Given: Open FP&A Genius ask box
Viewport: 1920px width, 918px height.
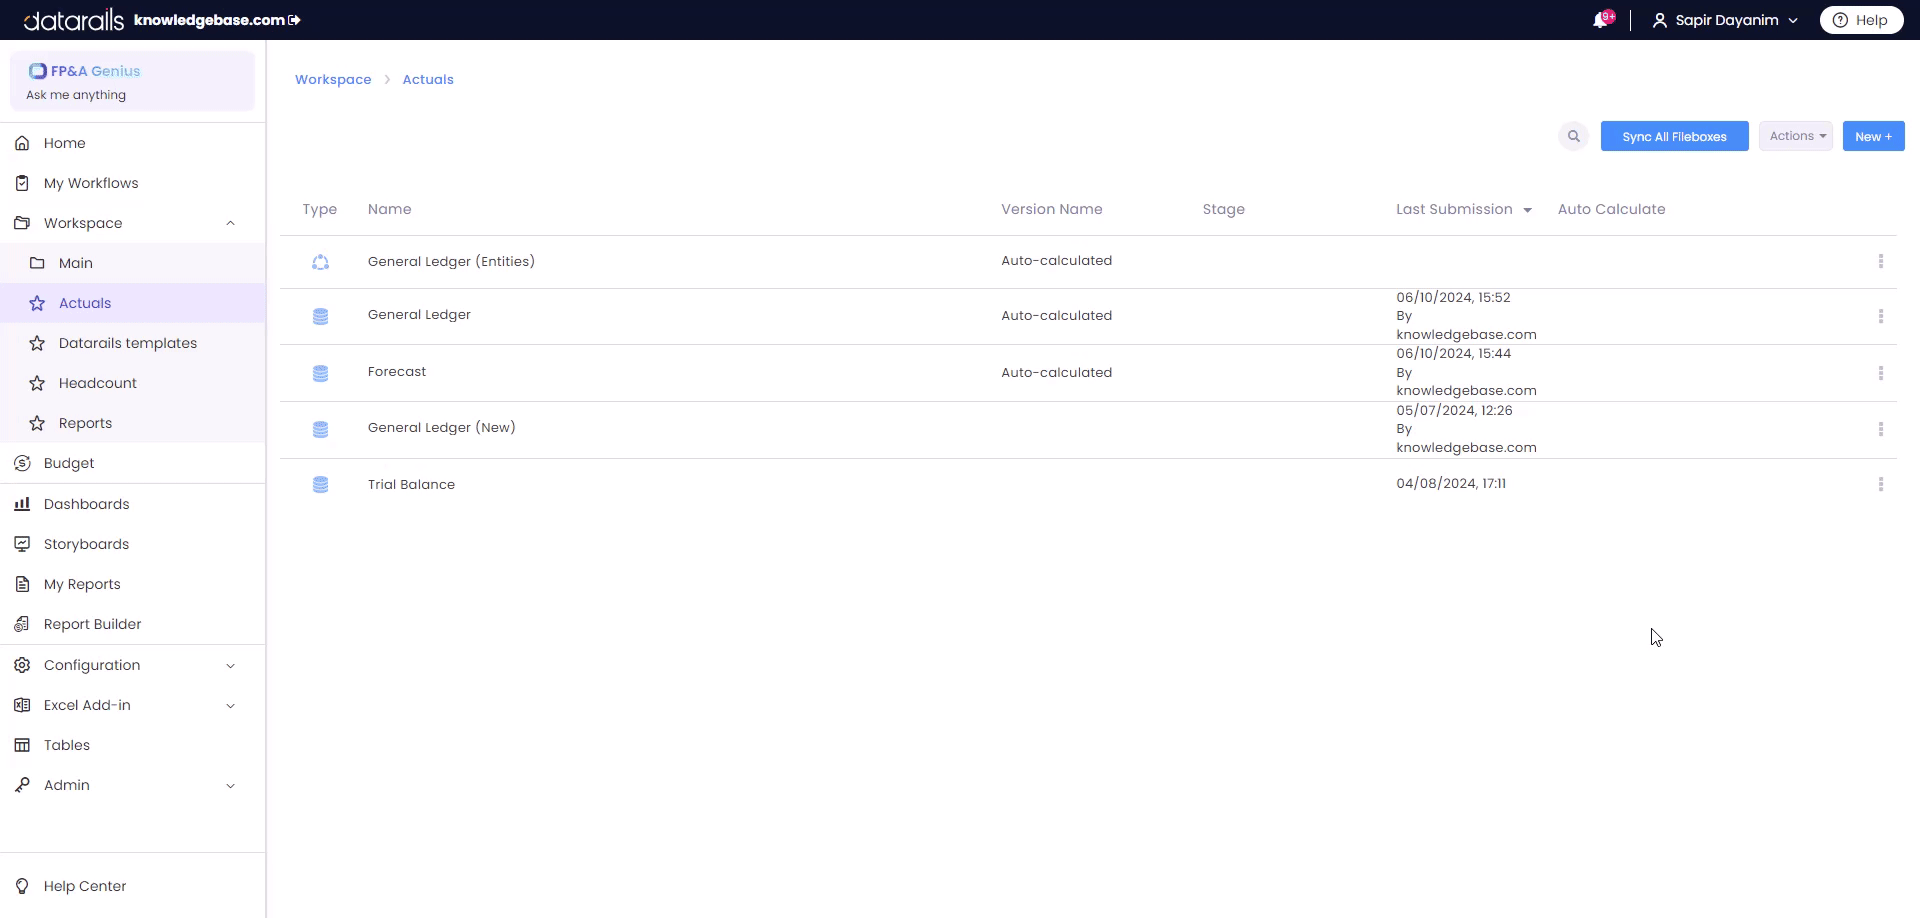Looking at the screenshot, I should pyautogui.click(x=132, y=82).
